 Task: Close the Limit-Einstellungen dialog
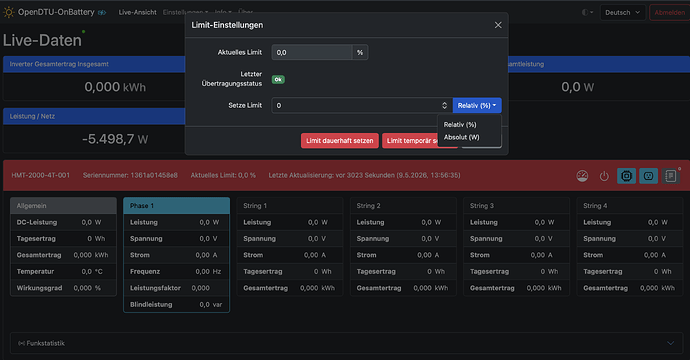tap(498, 25)
